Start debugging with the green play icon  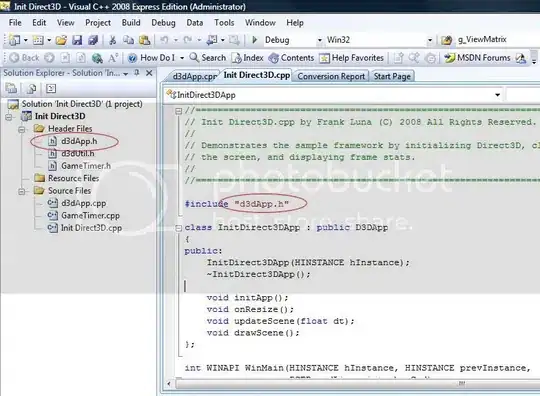(x=255, y=40)
